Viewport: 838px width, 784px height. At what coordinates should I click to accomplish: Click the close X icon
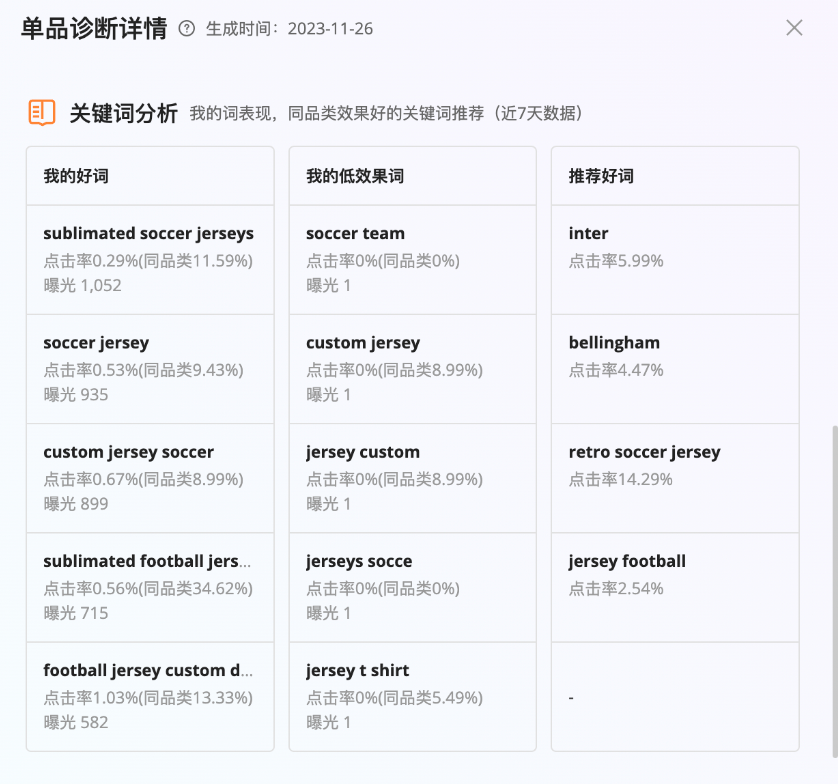click(794, 28)
